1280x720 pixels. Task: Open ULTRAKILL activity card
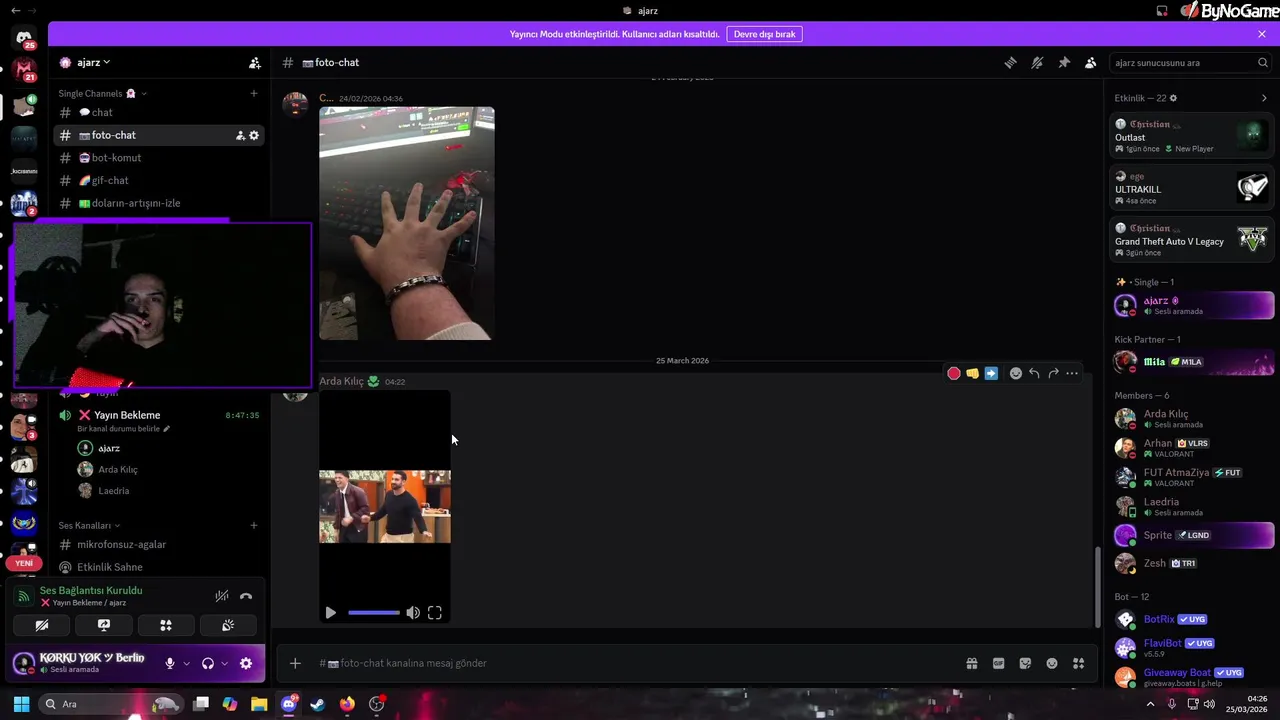1192,188
